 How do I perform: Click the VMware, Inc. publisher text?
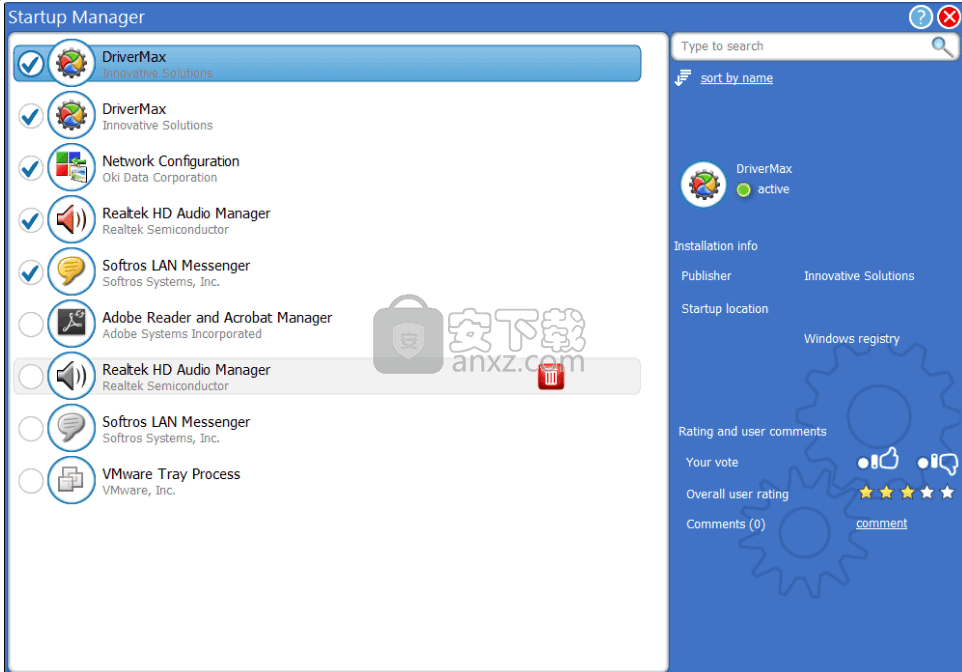139,491
